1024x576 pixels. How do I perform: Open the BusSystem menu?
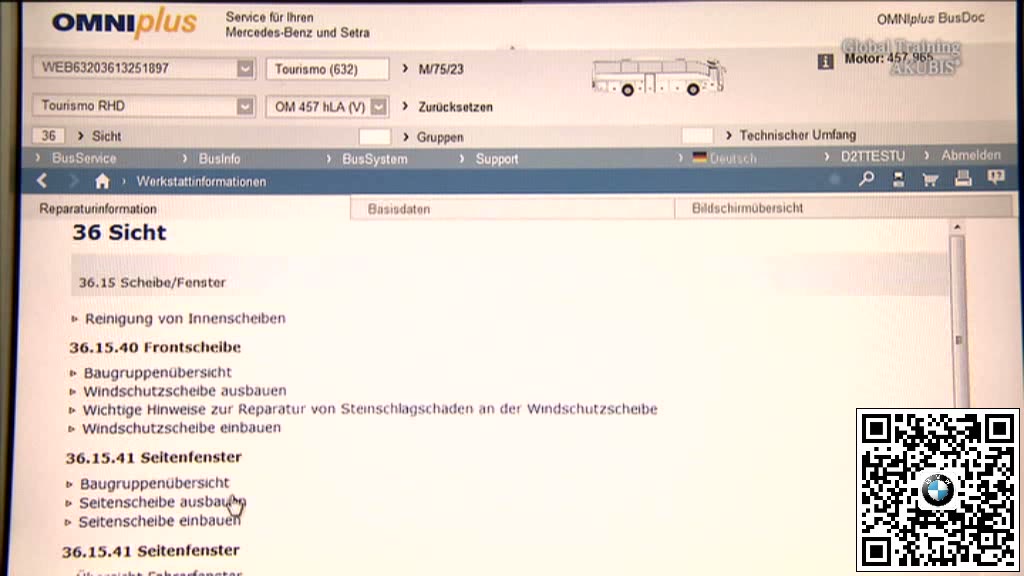375,159
